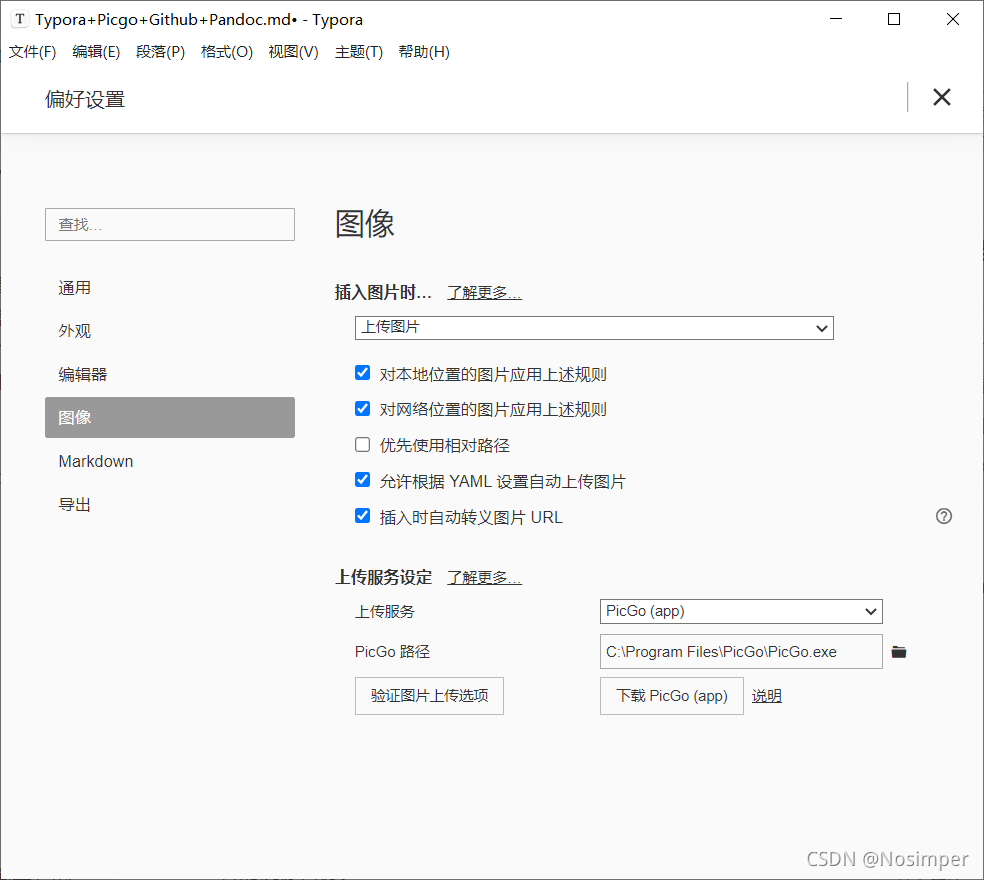Click the 查找 search field
Image resolution: width=984 pixels, height=880 pixels.
click(169, 225)
